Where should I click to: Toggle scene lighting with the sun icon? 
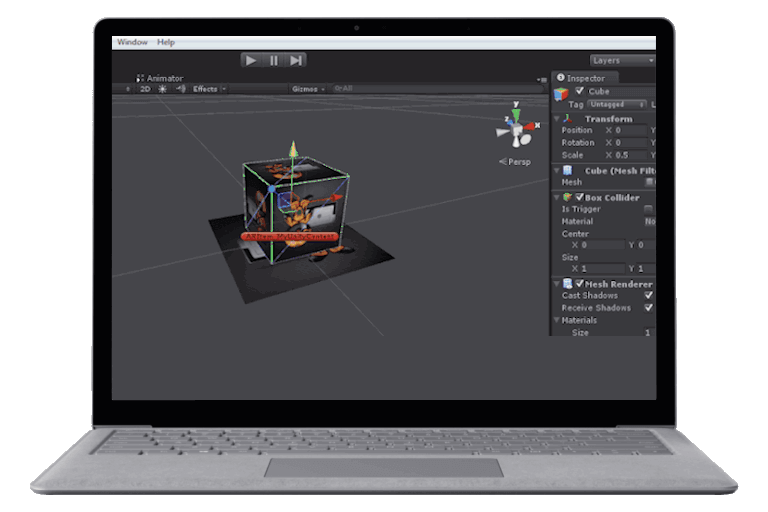[x=163, y=89]
